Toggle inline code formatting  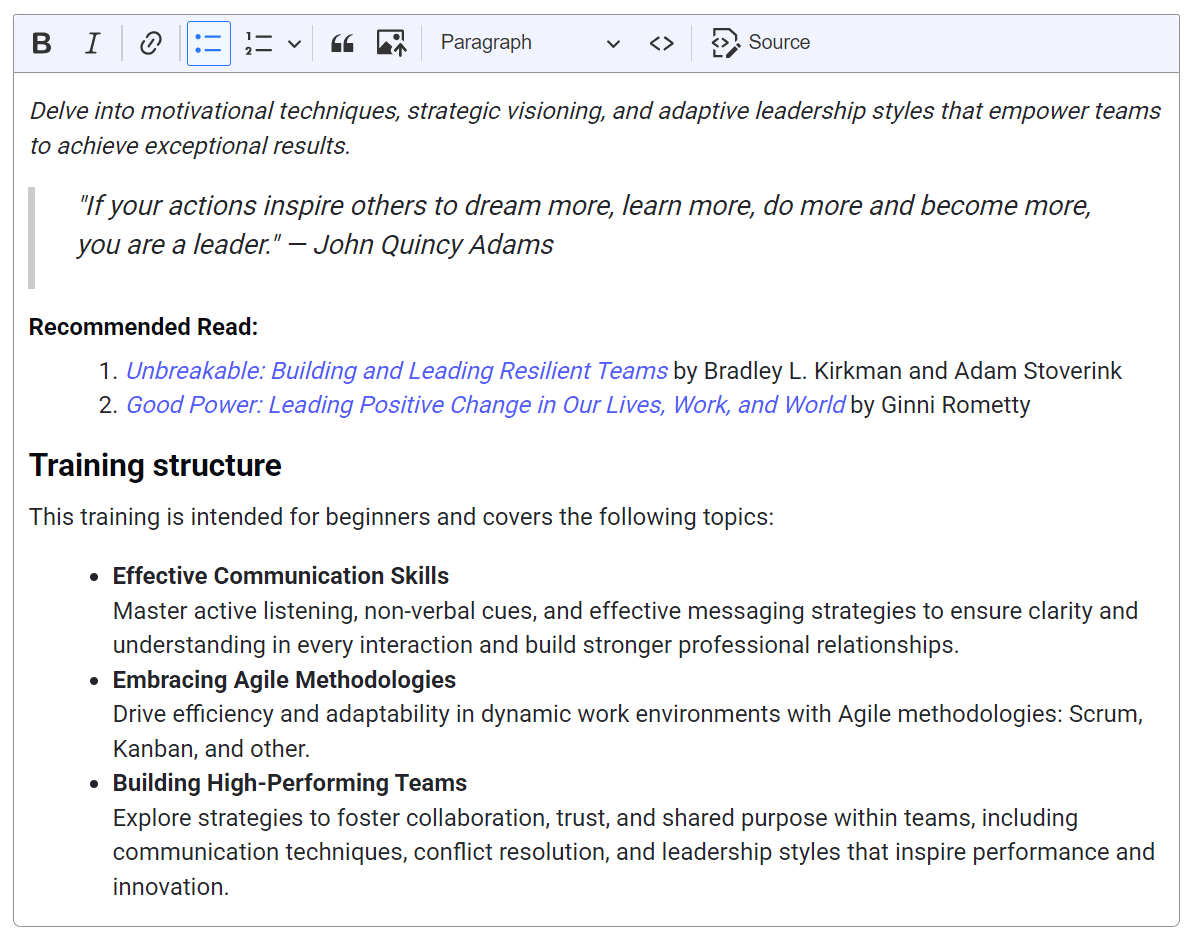661,43
